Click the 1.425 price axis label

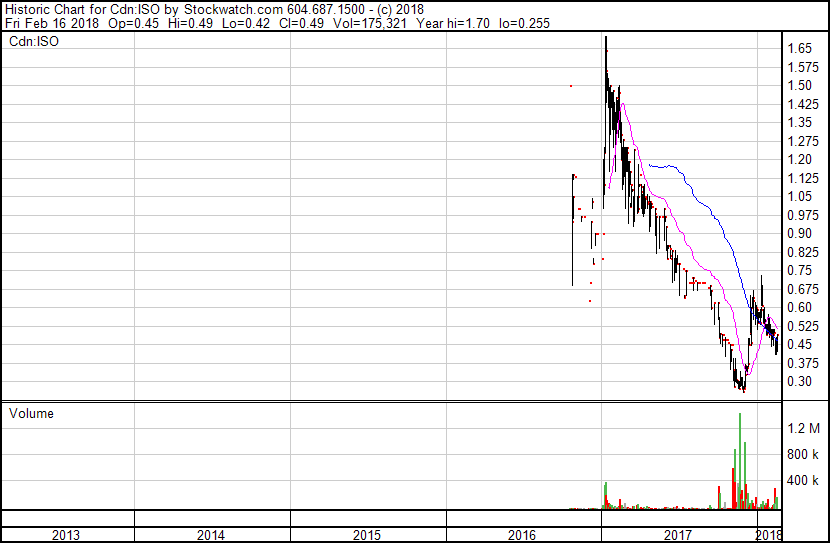click(x=803, y=104)
